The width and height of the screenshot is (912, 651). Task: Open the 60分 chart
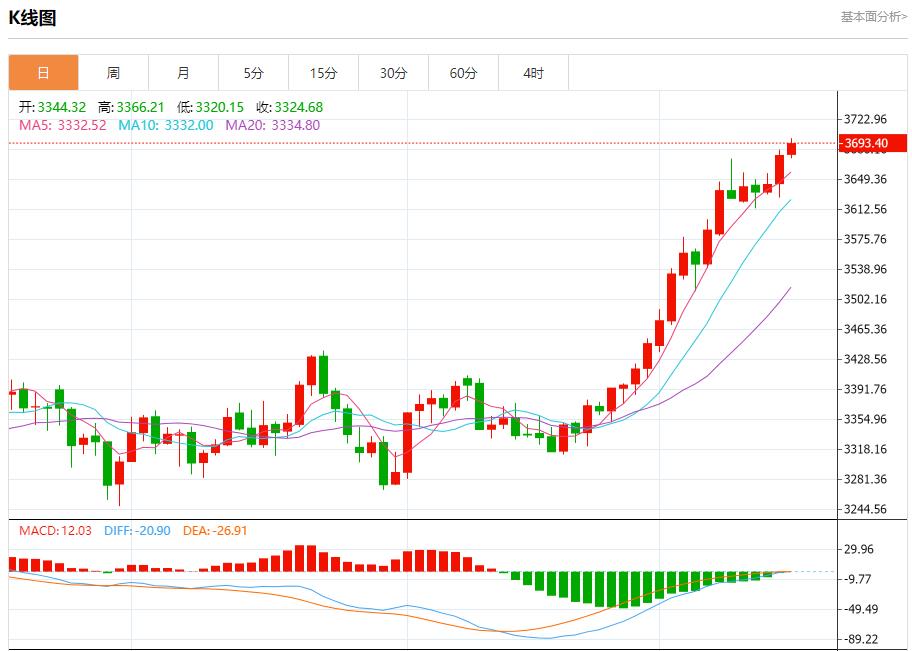(x=463, y=72)
